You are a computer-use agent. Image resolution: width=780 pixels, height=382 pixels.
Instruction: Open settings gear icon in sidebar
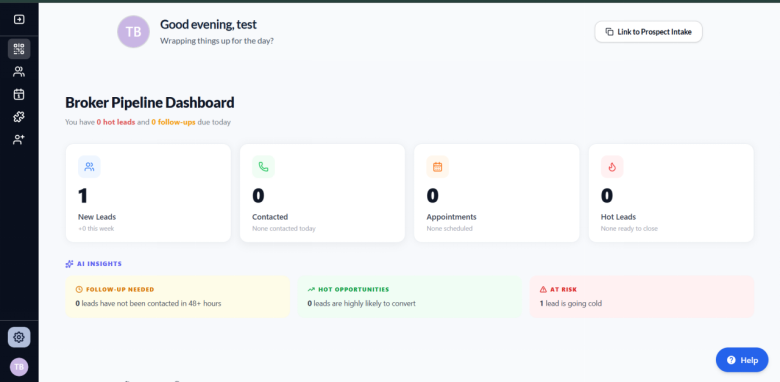[x=19, y=337]
